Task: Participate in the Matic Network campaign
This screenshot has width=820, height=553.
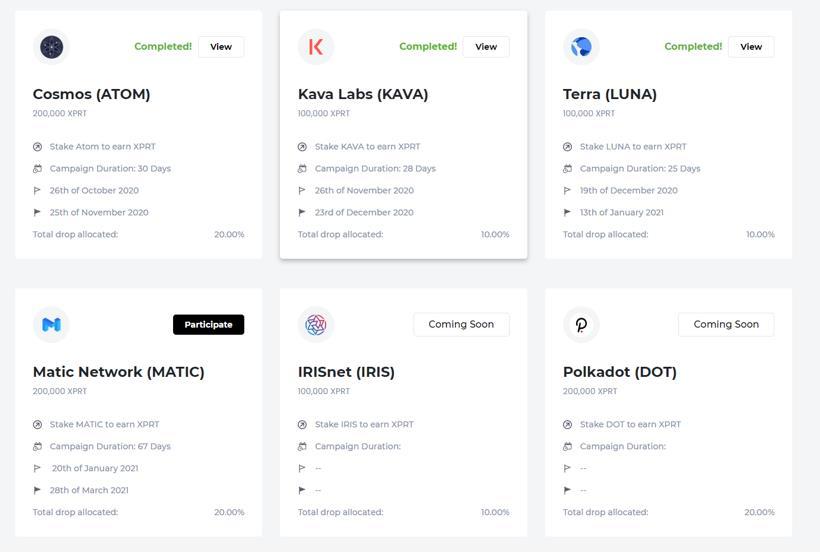Action: coord(208,324)
